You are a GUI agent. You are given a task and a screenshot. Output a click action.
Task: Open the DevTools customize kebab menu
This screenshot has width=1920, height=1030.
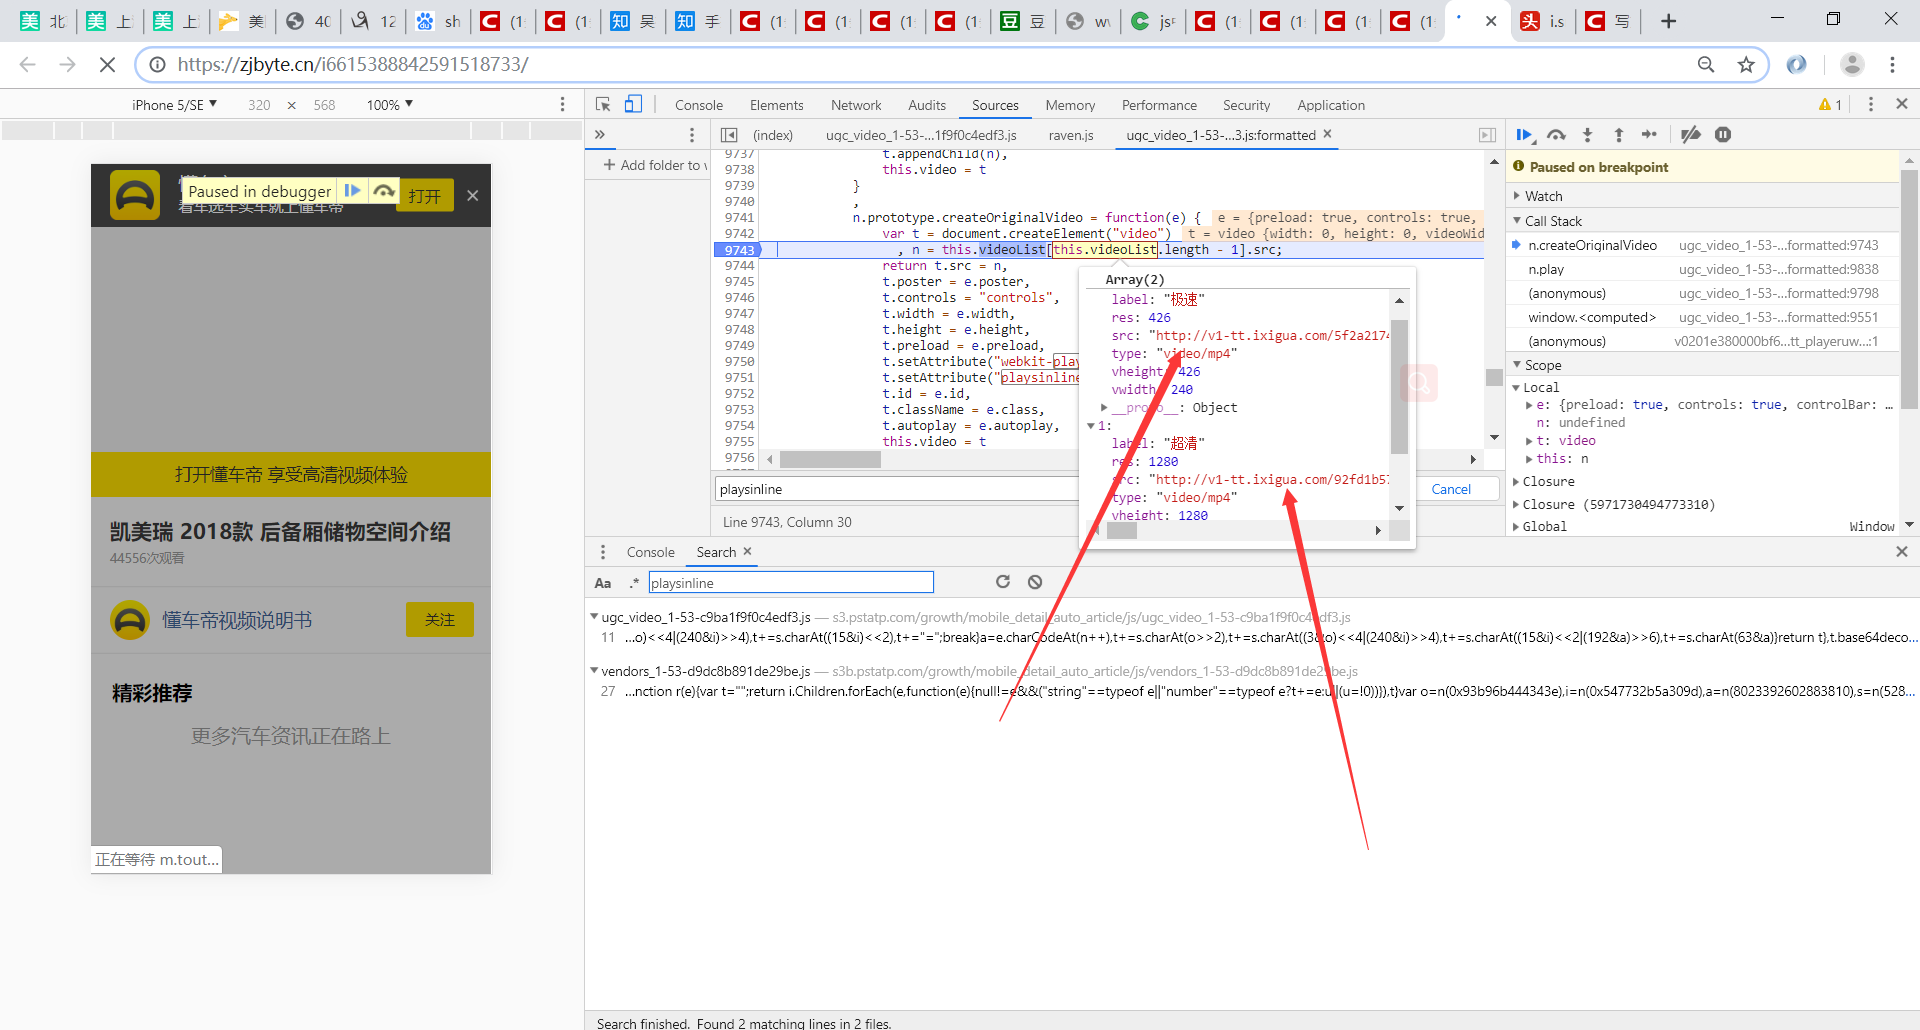pos(1871,104)
